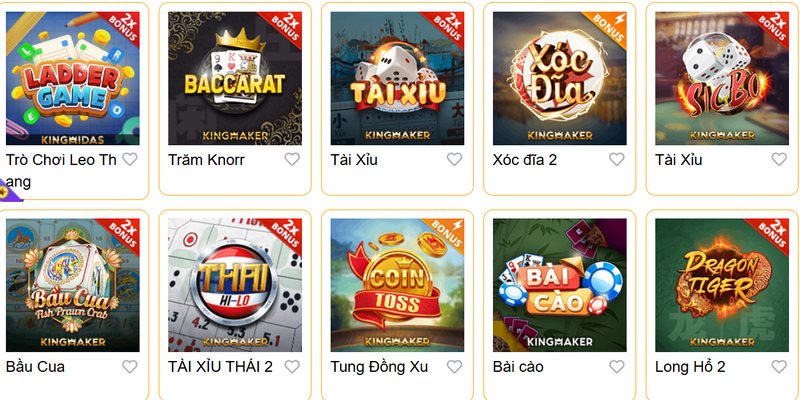Open the Coin Toss game image

pos(397,285)
